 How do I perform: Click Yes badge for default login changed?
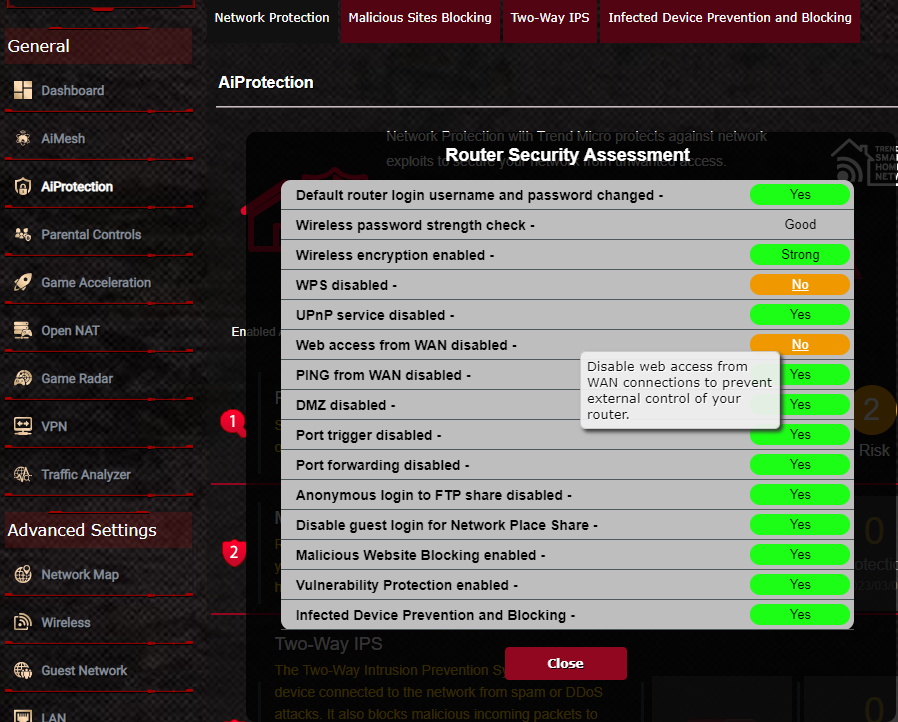point(800,195)
